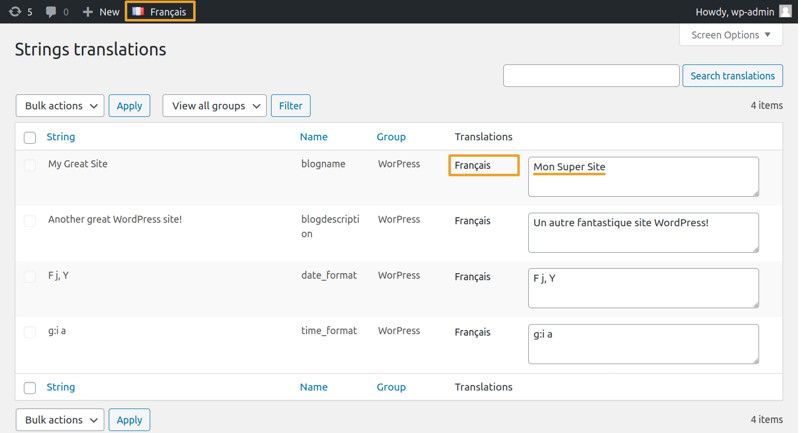
Task: Tick the checkbox for the time_format row
Action: point(30,332)
